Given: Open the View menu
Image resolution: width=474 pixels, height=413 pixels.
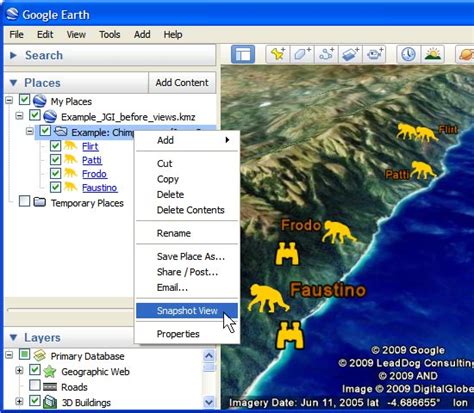Looking at the screenshot, I should click(x=76, y=34).
